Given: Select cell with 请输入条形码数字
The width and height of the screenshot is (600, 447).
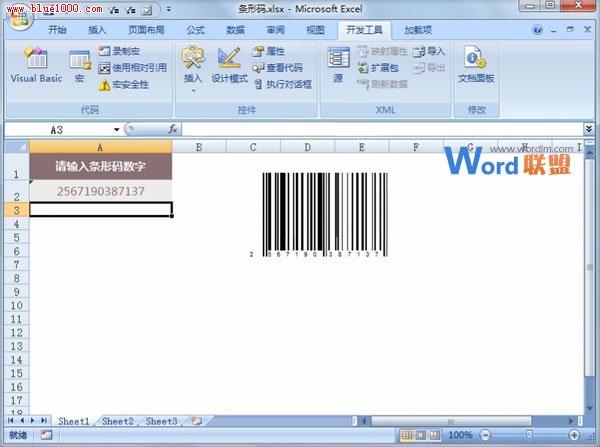Looking at the screenshot, I should point(101,166).
